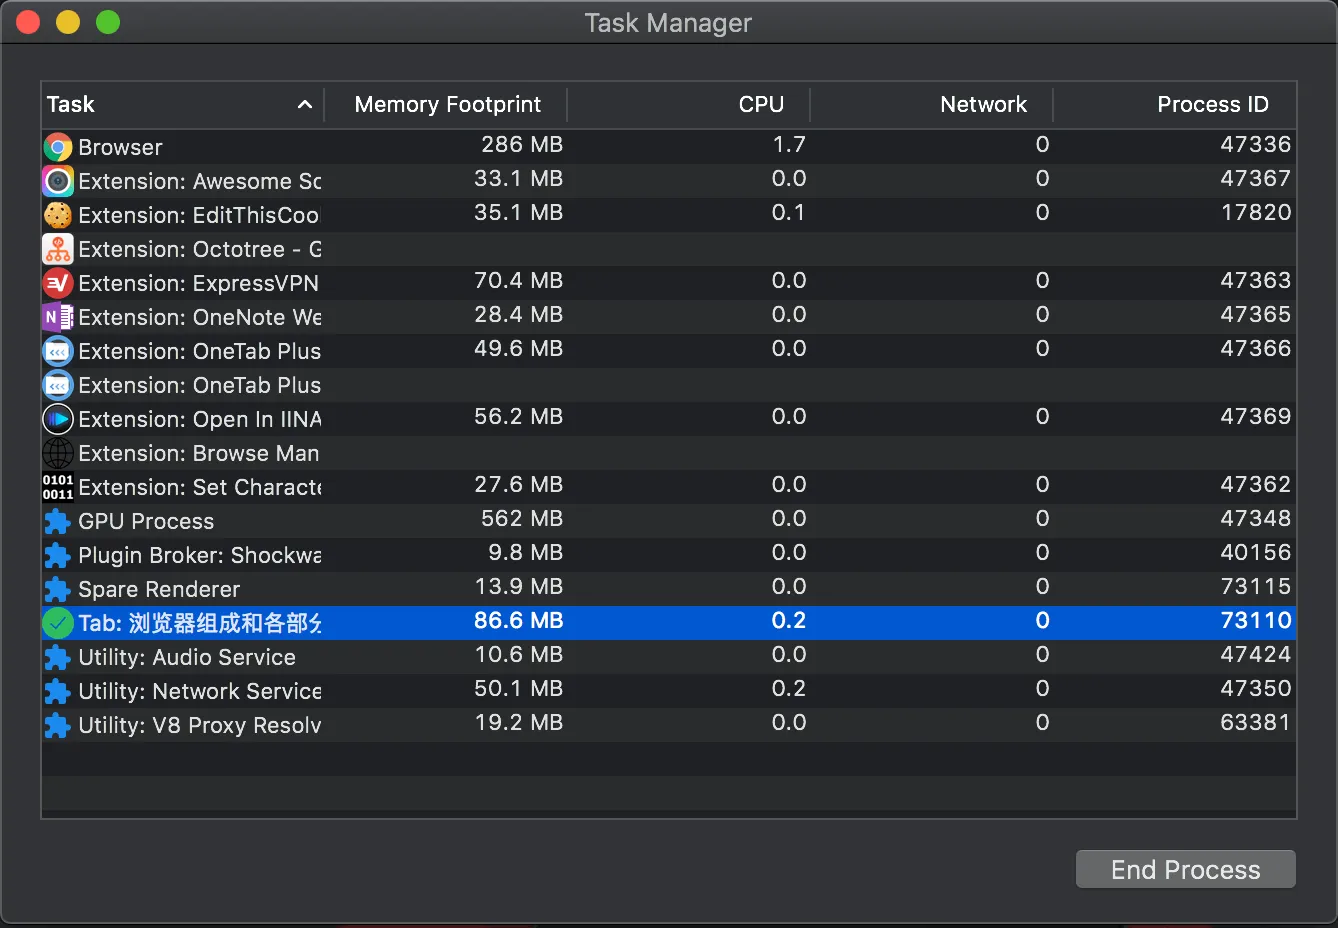Click the Awesome Screenshot extension icon

tap(58, 181)
